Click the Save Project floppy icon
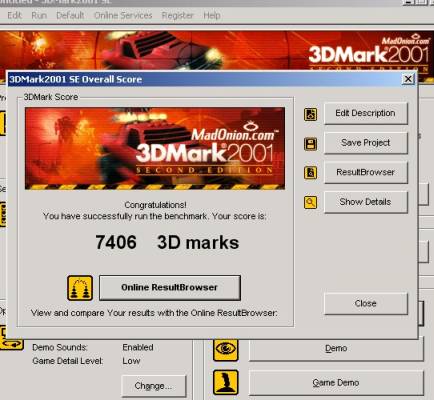The height and width of the screenshot is (400, 434). point(310,144)
